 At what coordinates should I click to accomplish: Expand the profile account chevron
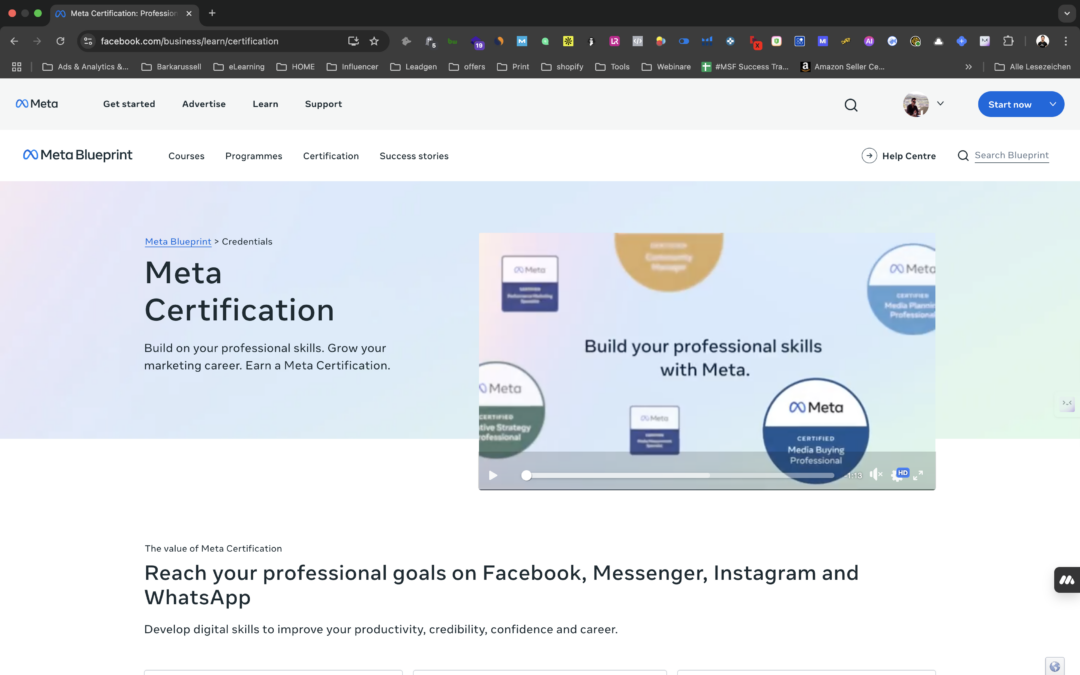point(940,104)
